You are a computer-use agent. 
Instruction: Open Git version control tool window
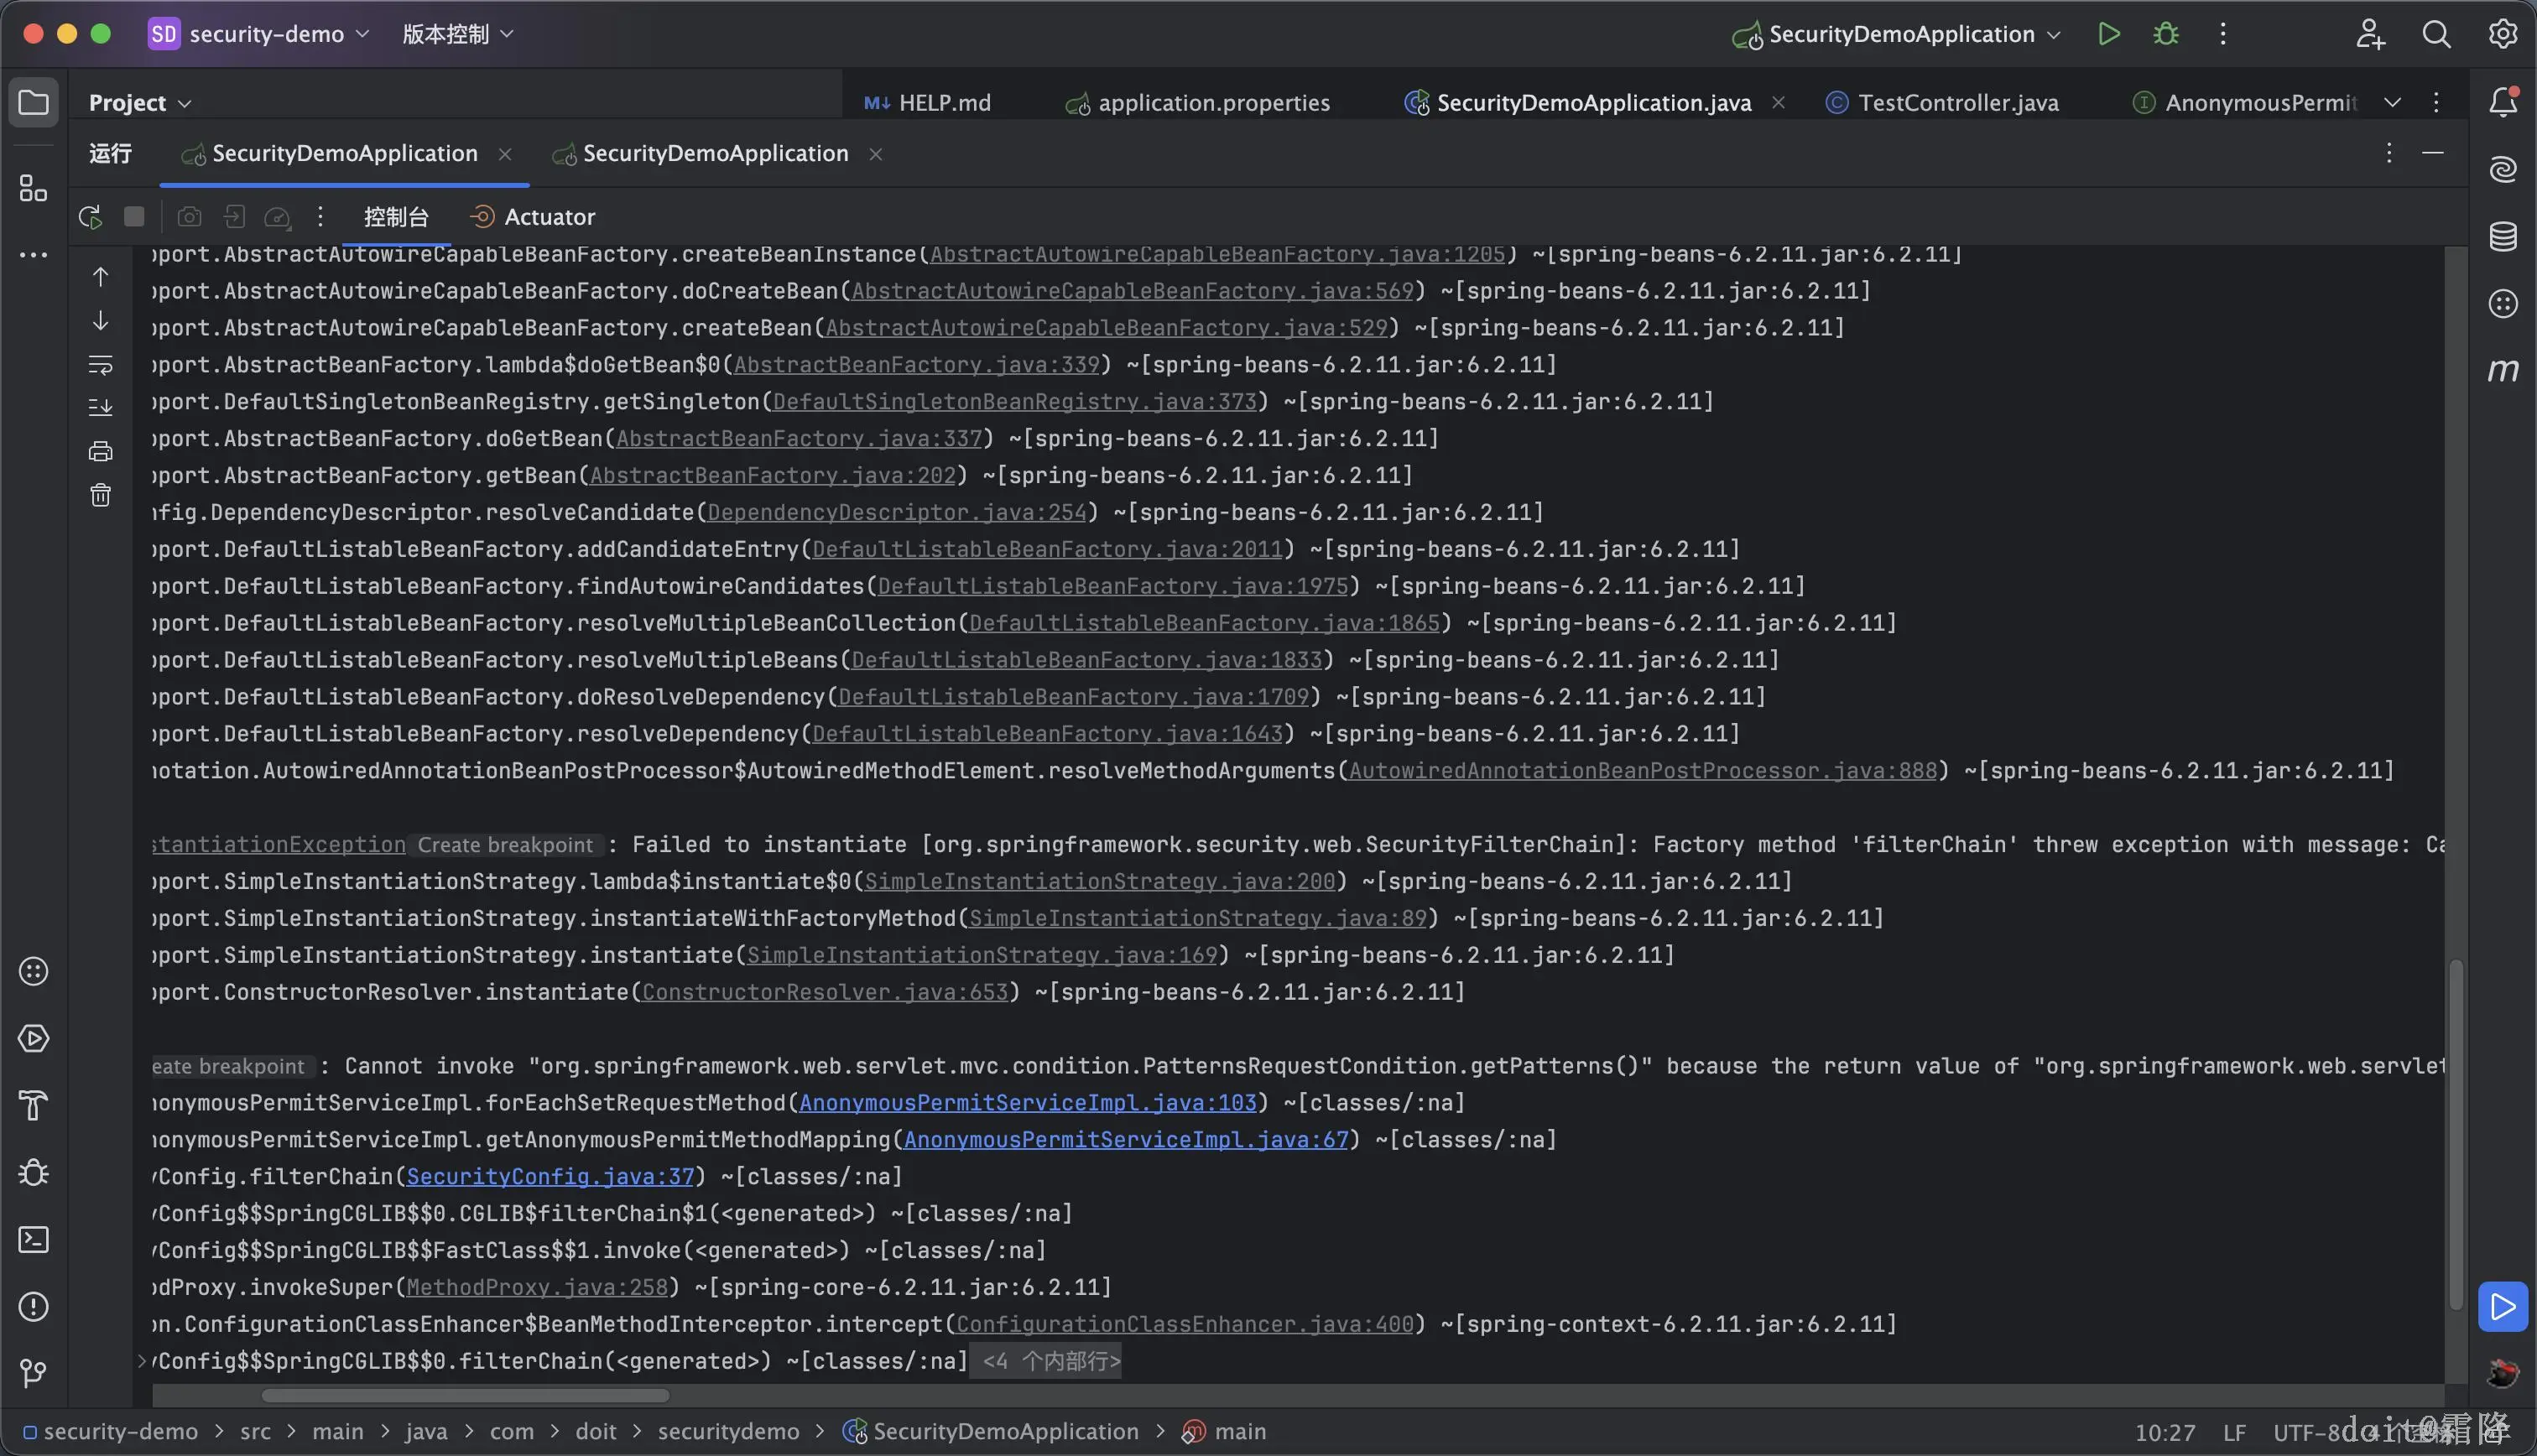[33, 1373]
